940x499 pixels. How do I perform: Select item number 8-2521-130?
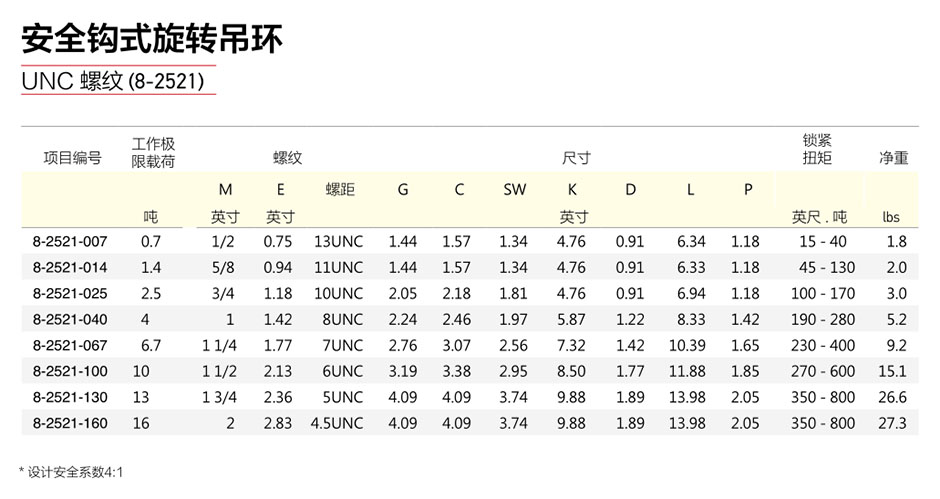tap(70, 397)
